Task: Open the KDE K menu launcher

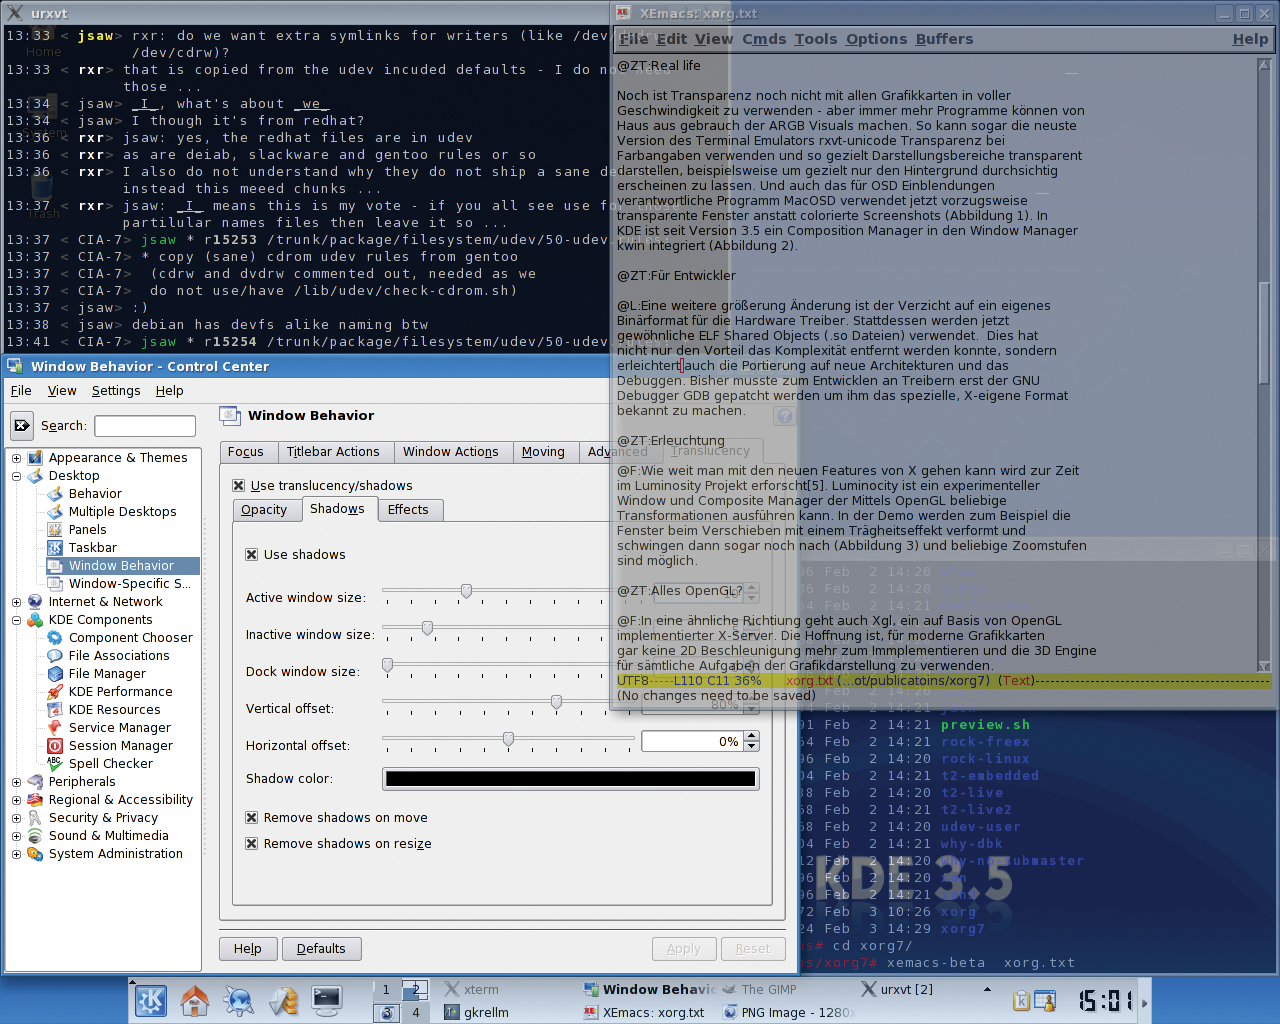Action: pos(151,1000)
